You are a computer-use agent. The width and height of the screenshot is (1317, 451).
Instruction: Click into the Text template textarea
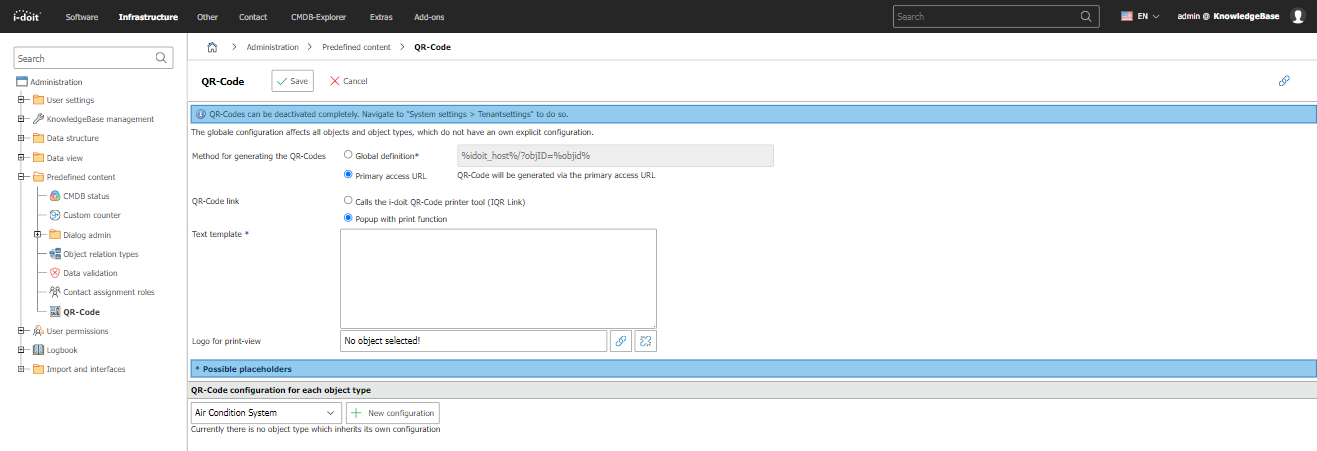(498, 279)
